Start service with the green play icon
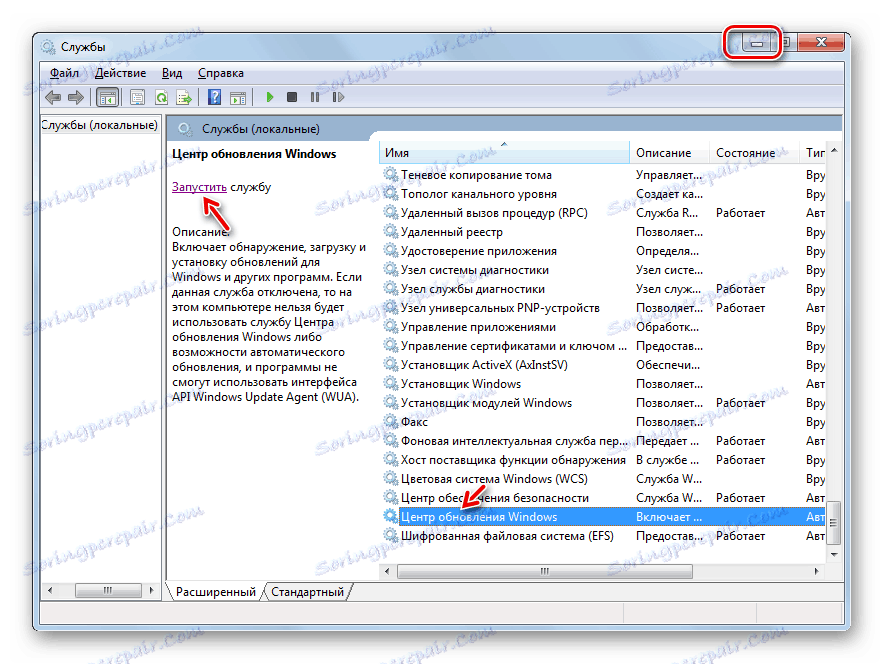The height and width of the screenshot is (664, 884). pos(270,98)
